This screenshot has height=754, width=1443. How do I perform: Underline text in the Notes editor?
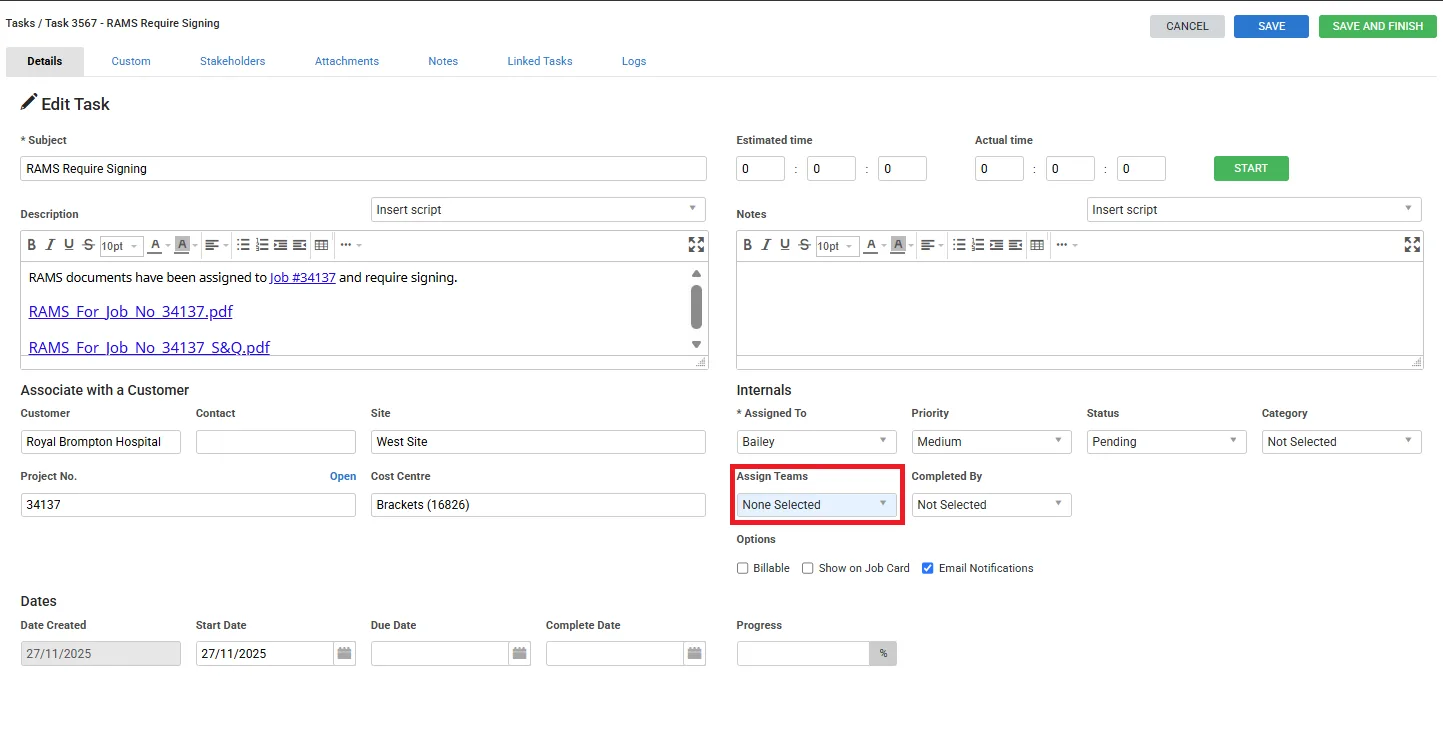click(785, 245)
